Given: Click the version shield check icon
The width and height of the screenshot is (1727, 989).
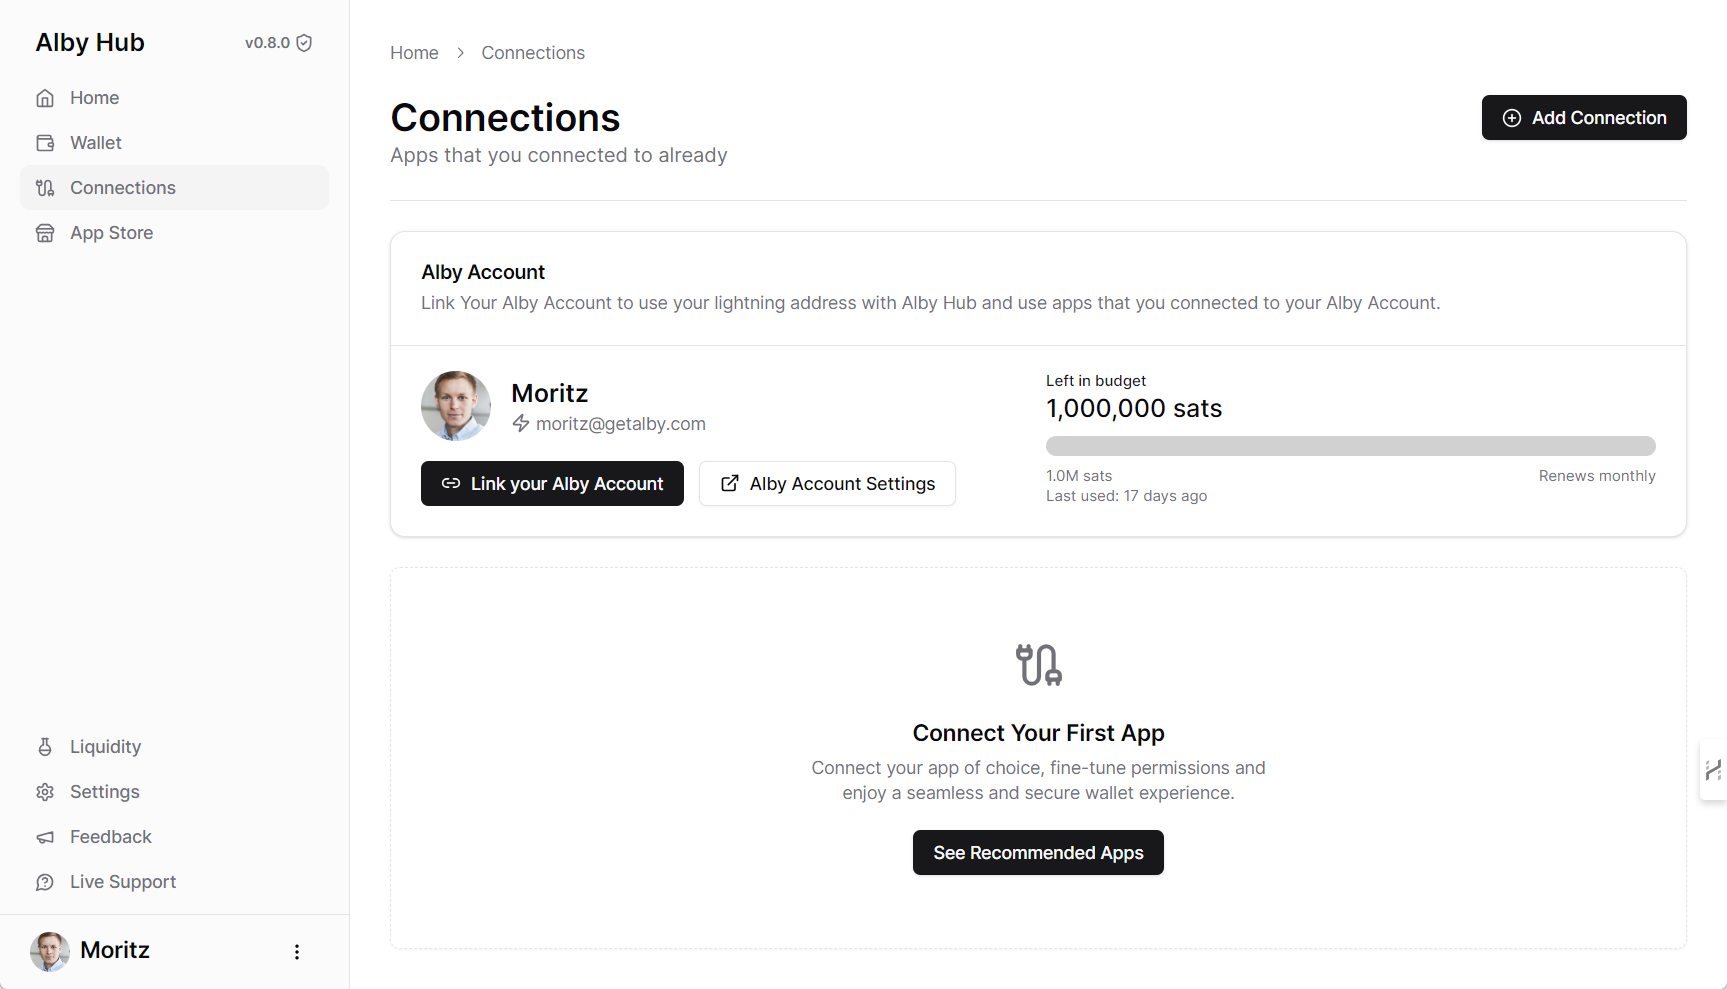Looking at the screenshot, I should [305, 43].
